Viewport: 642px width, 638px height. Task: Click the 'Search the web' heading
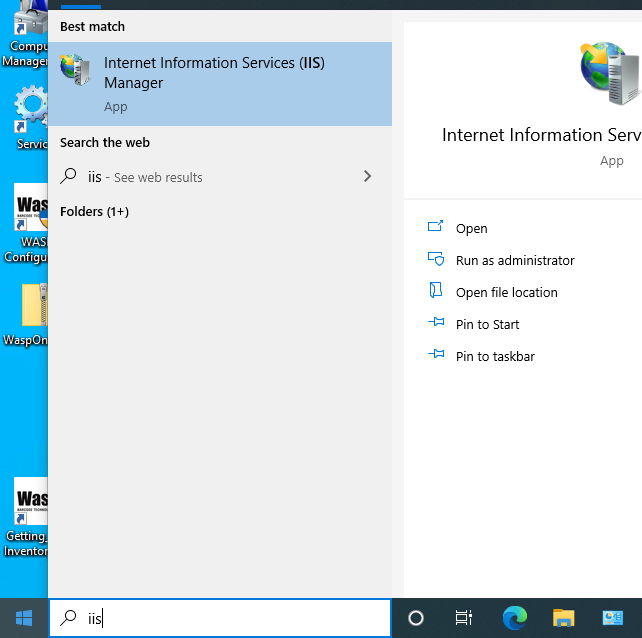(105, 143)
